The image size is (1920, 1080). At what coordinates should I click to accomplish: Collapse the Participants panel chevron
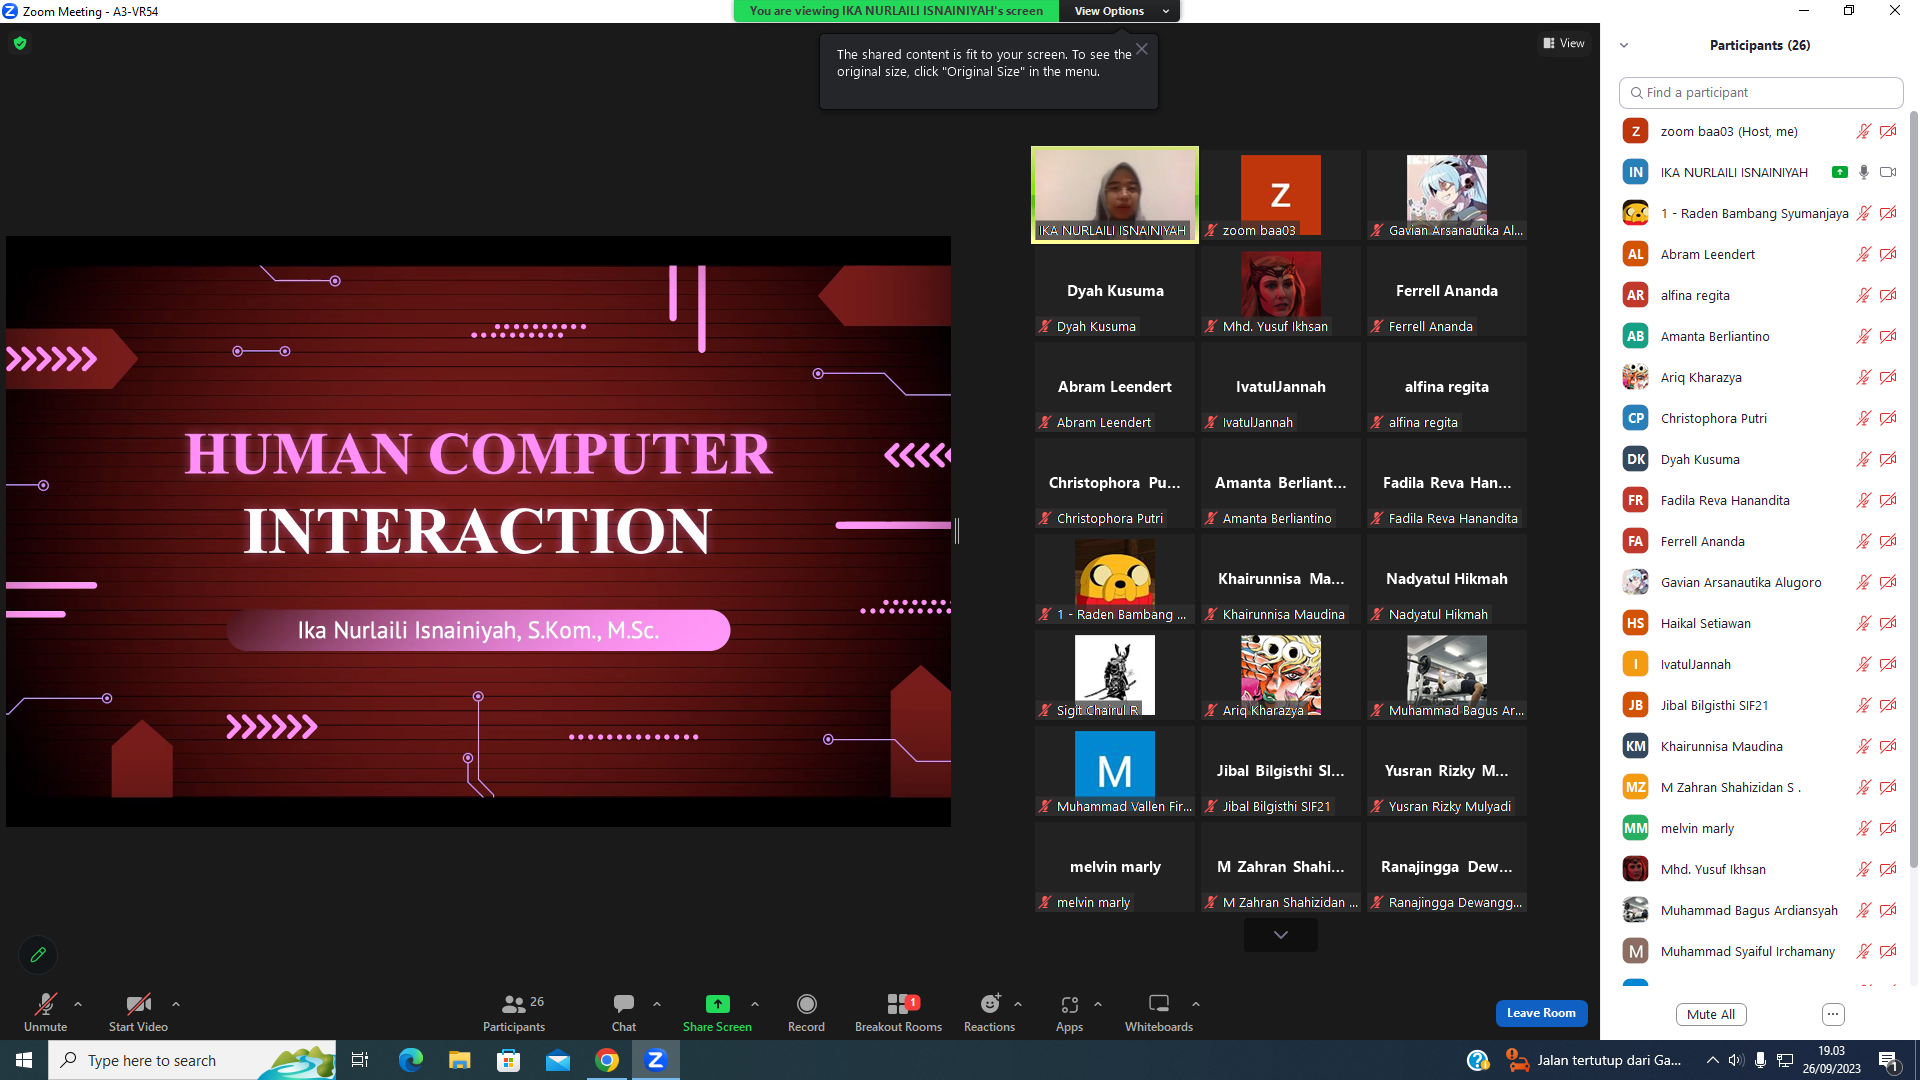1624,45
